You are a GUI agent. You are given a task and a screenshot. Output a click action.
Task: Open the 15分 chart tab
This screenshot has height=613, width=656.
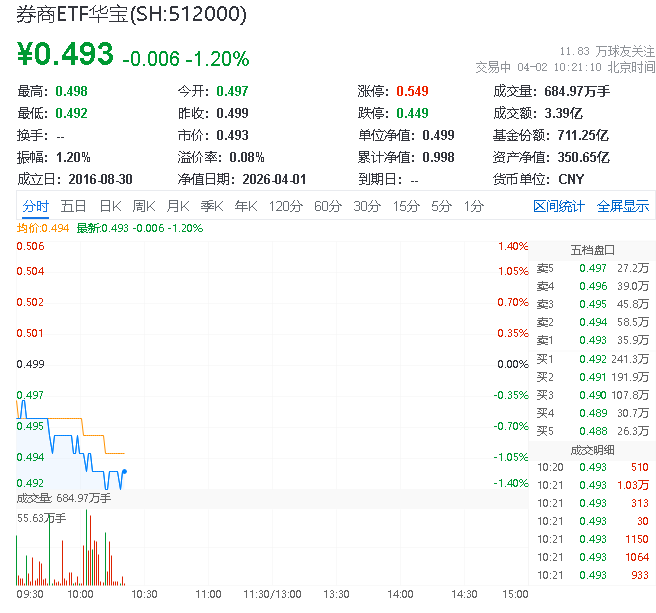pyautogui.click(x=406, y=206)
